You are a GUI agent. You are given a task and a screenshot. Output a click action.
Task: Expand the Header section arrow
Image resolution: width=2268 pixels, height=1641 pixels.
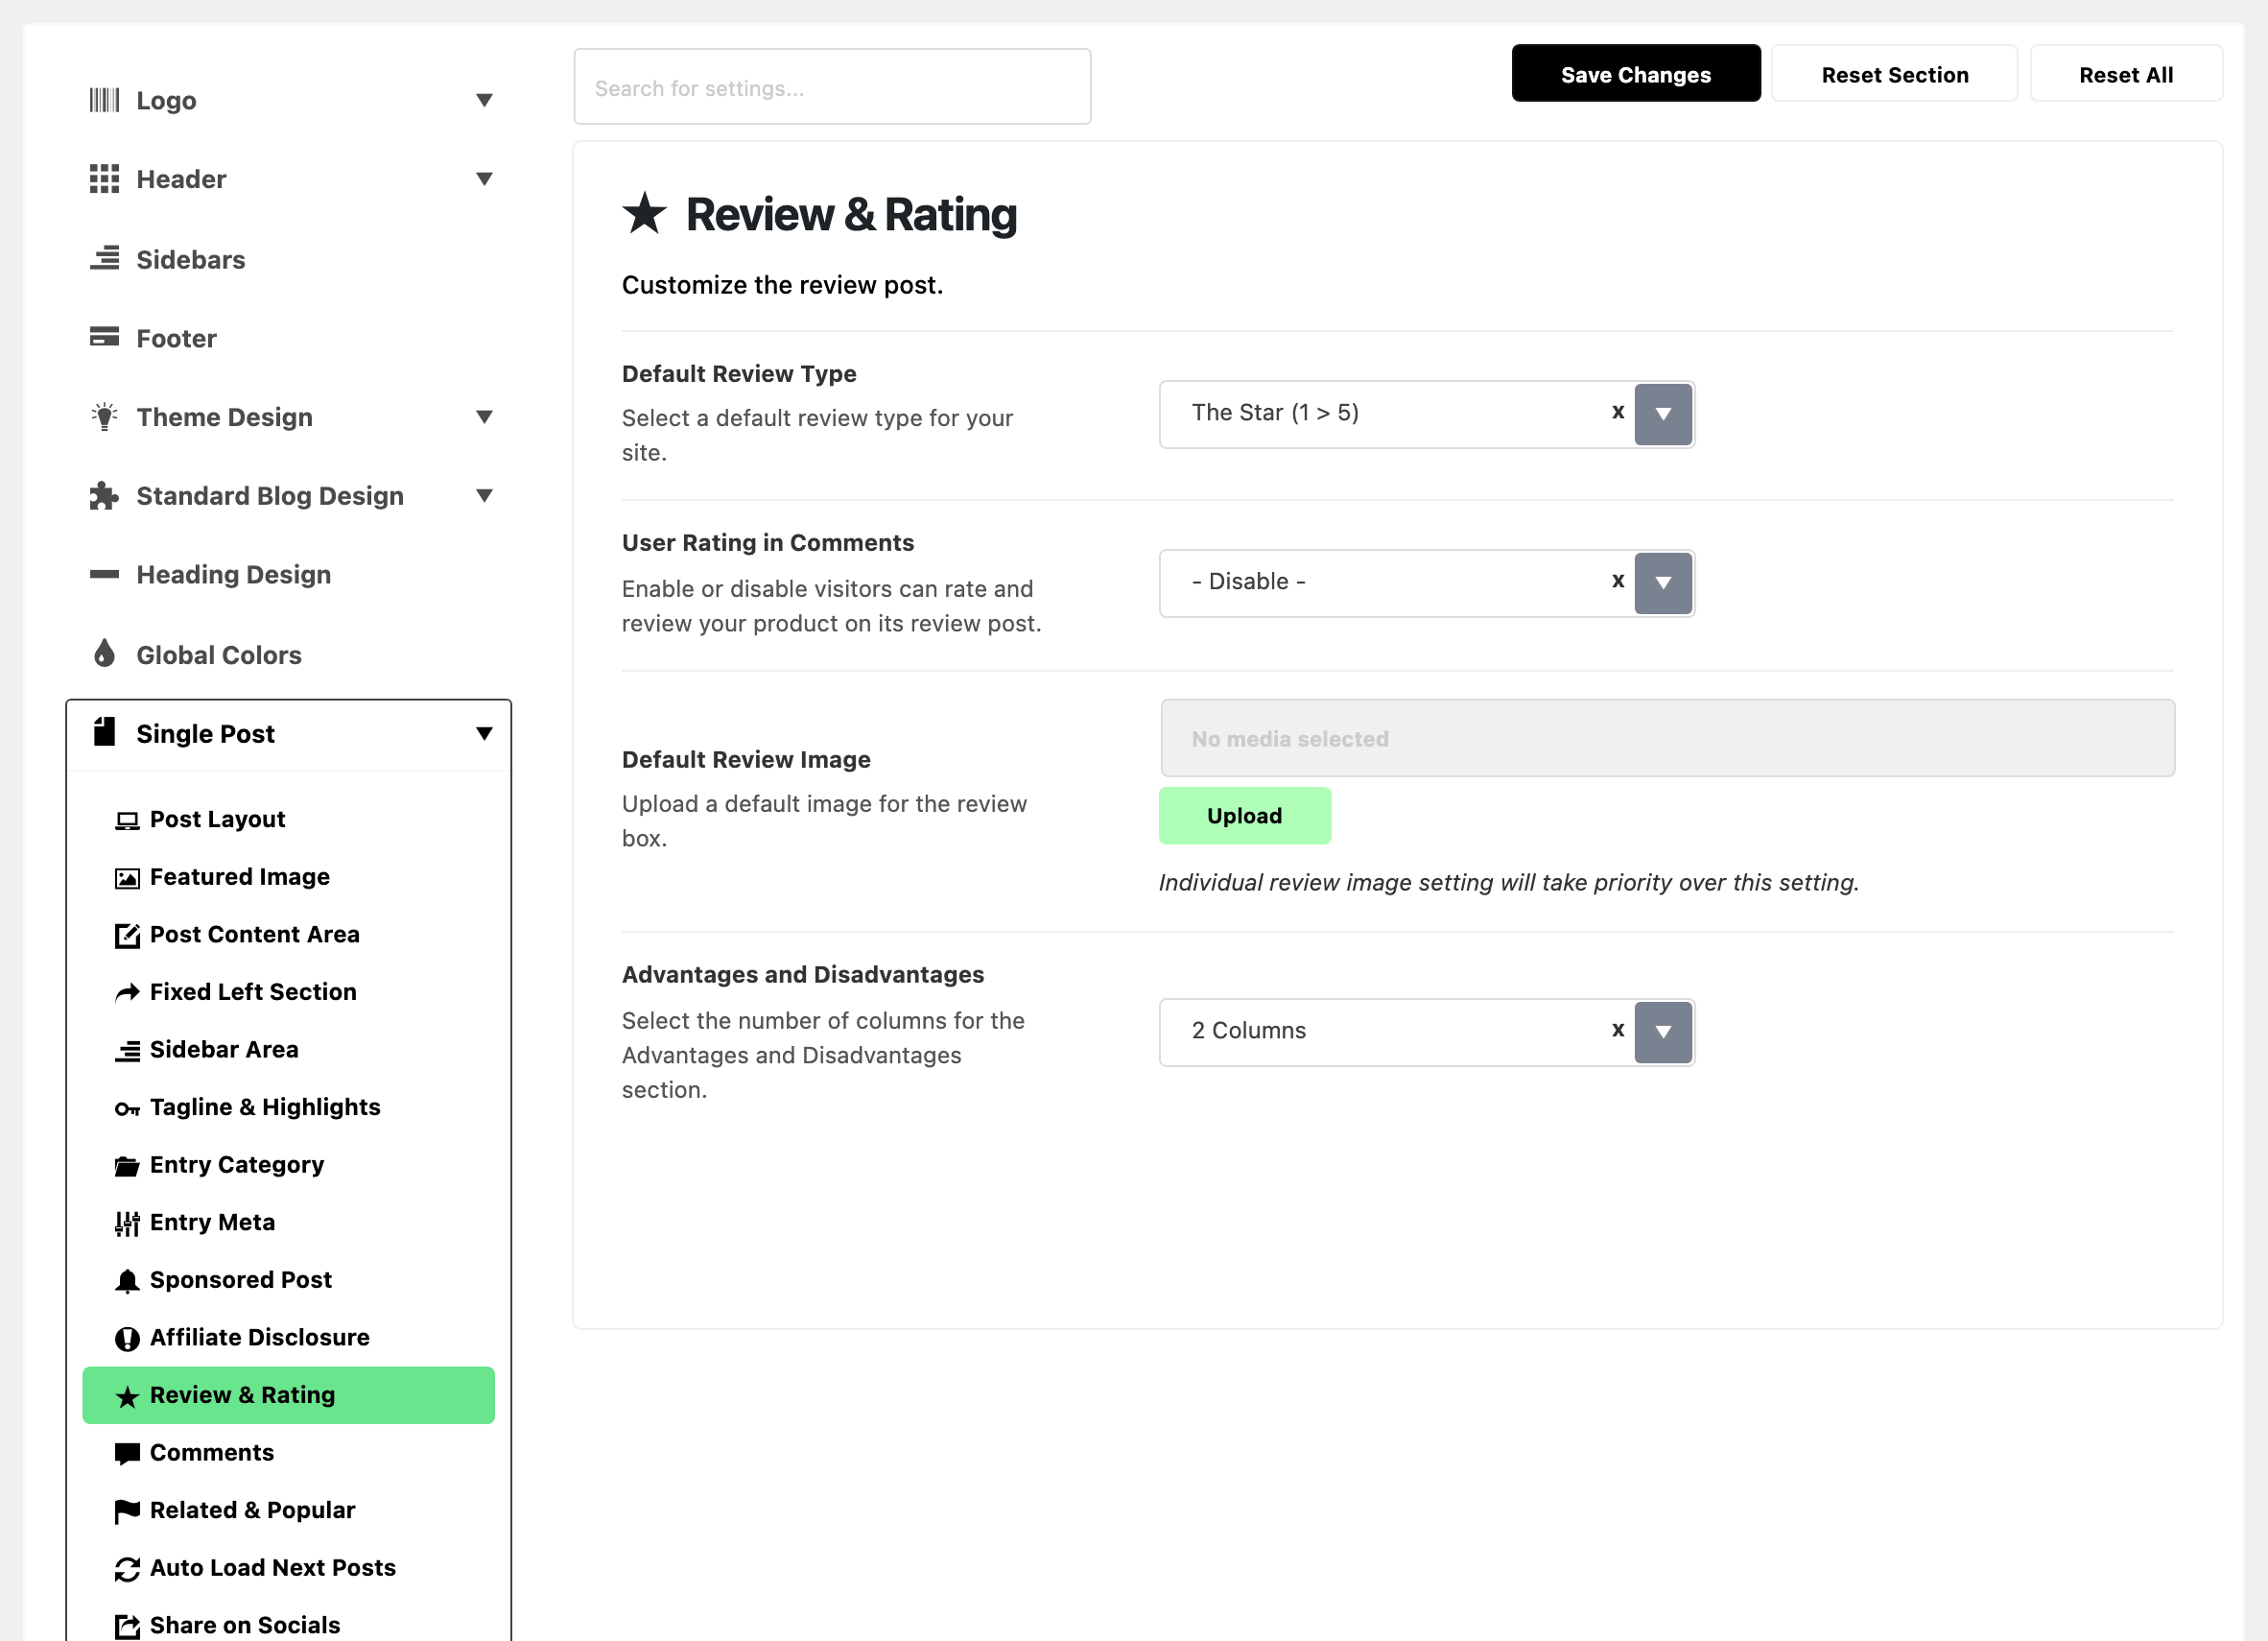(x=484, y=179)
